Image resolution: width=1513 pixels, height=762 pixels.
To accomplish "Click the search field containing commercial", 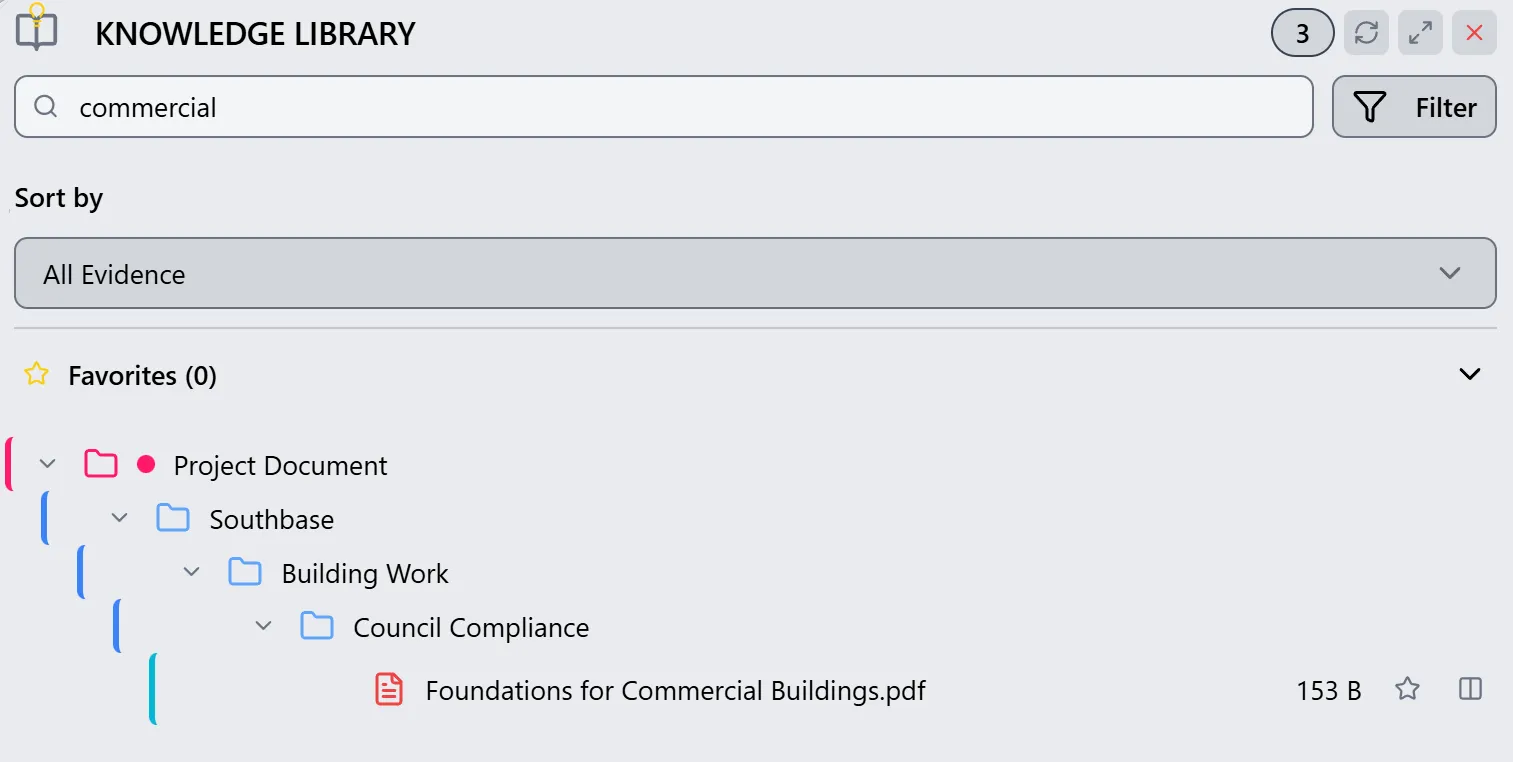I will [x=663, y=107].
